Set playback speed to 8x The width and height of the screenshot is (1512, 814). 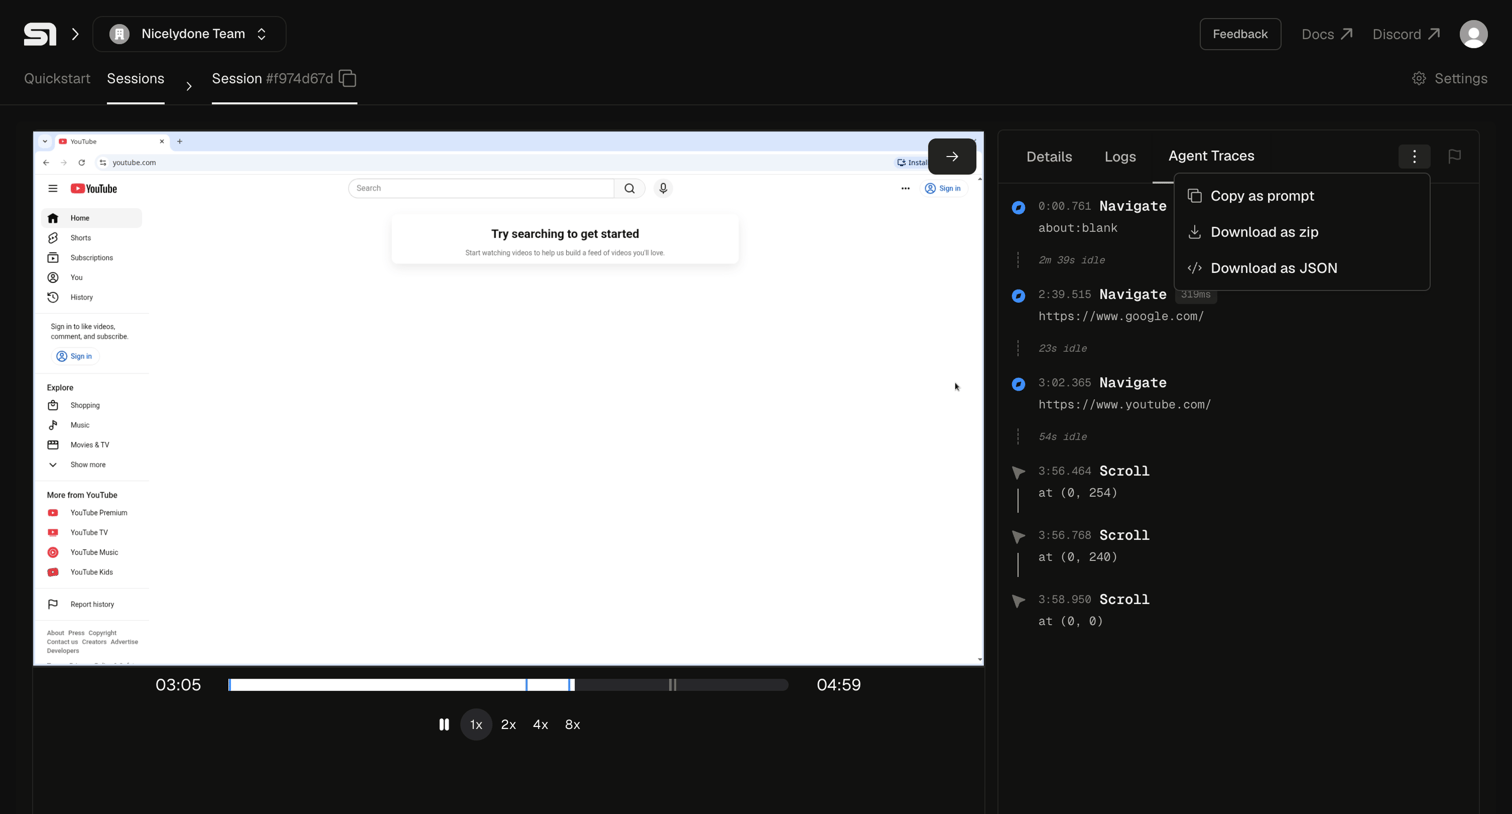click(x=572, y=725)
